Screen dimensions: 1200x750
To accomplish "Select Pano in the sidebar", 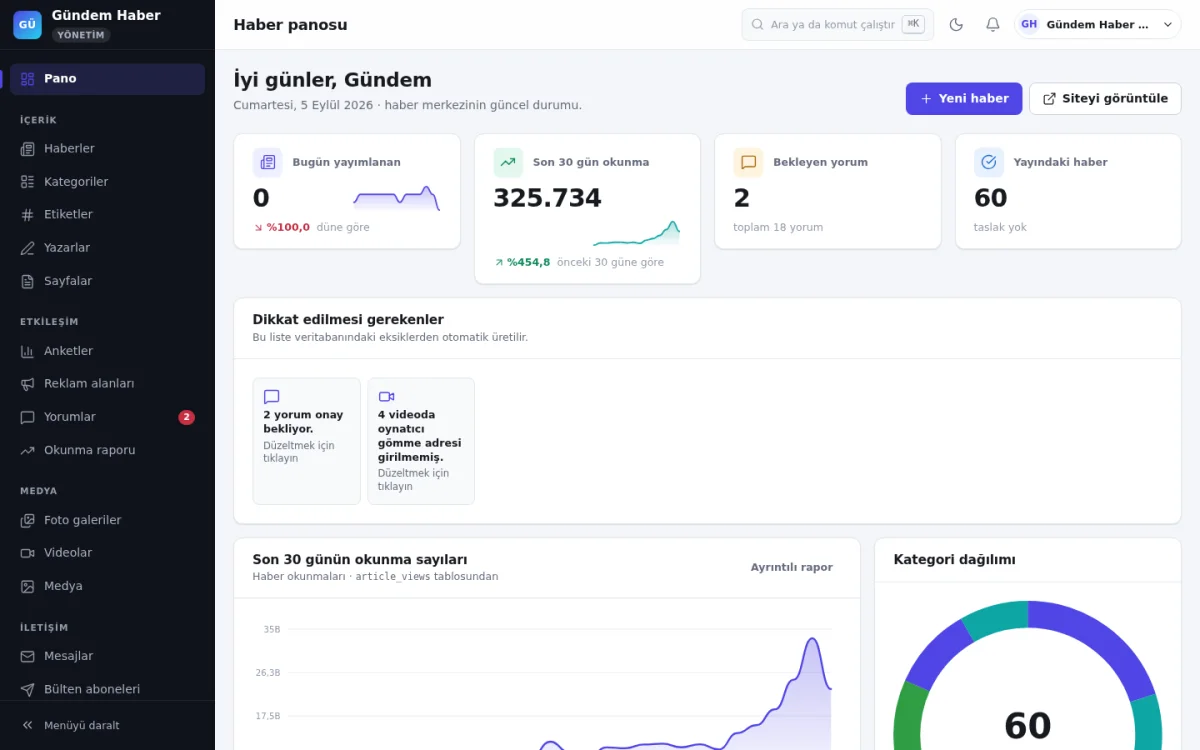I will click(107, 79).
